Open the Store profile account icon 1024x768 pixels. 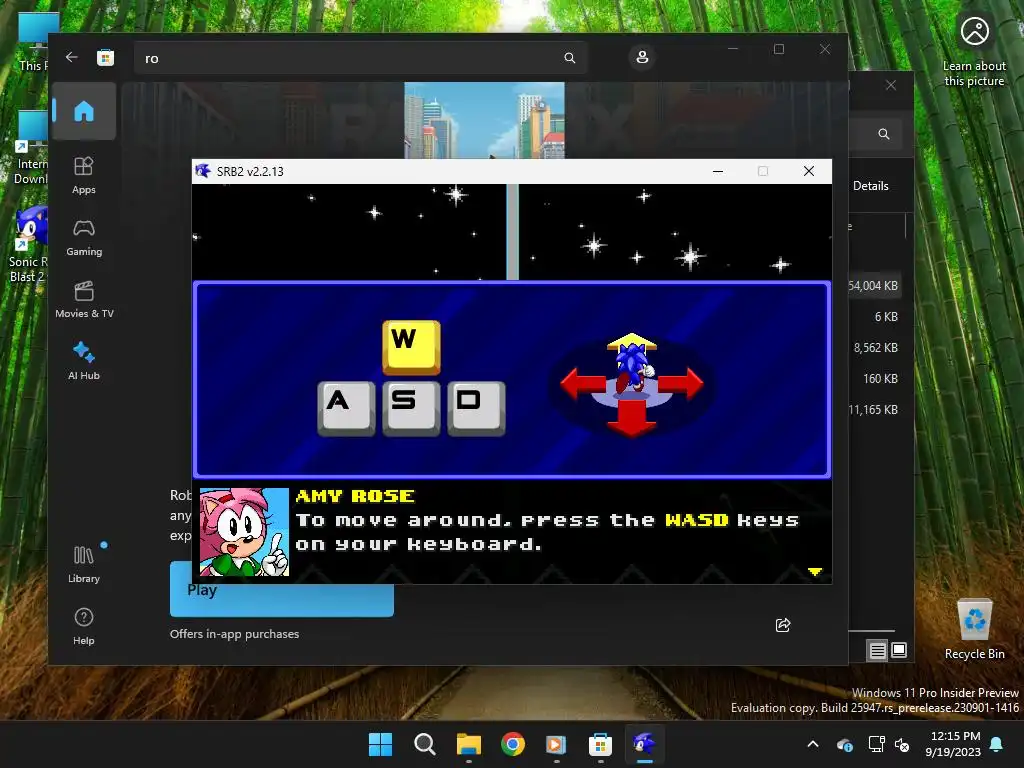point(642,57)
